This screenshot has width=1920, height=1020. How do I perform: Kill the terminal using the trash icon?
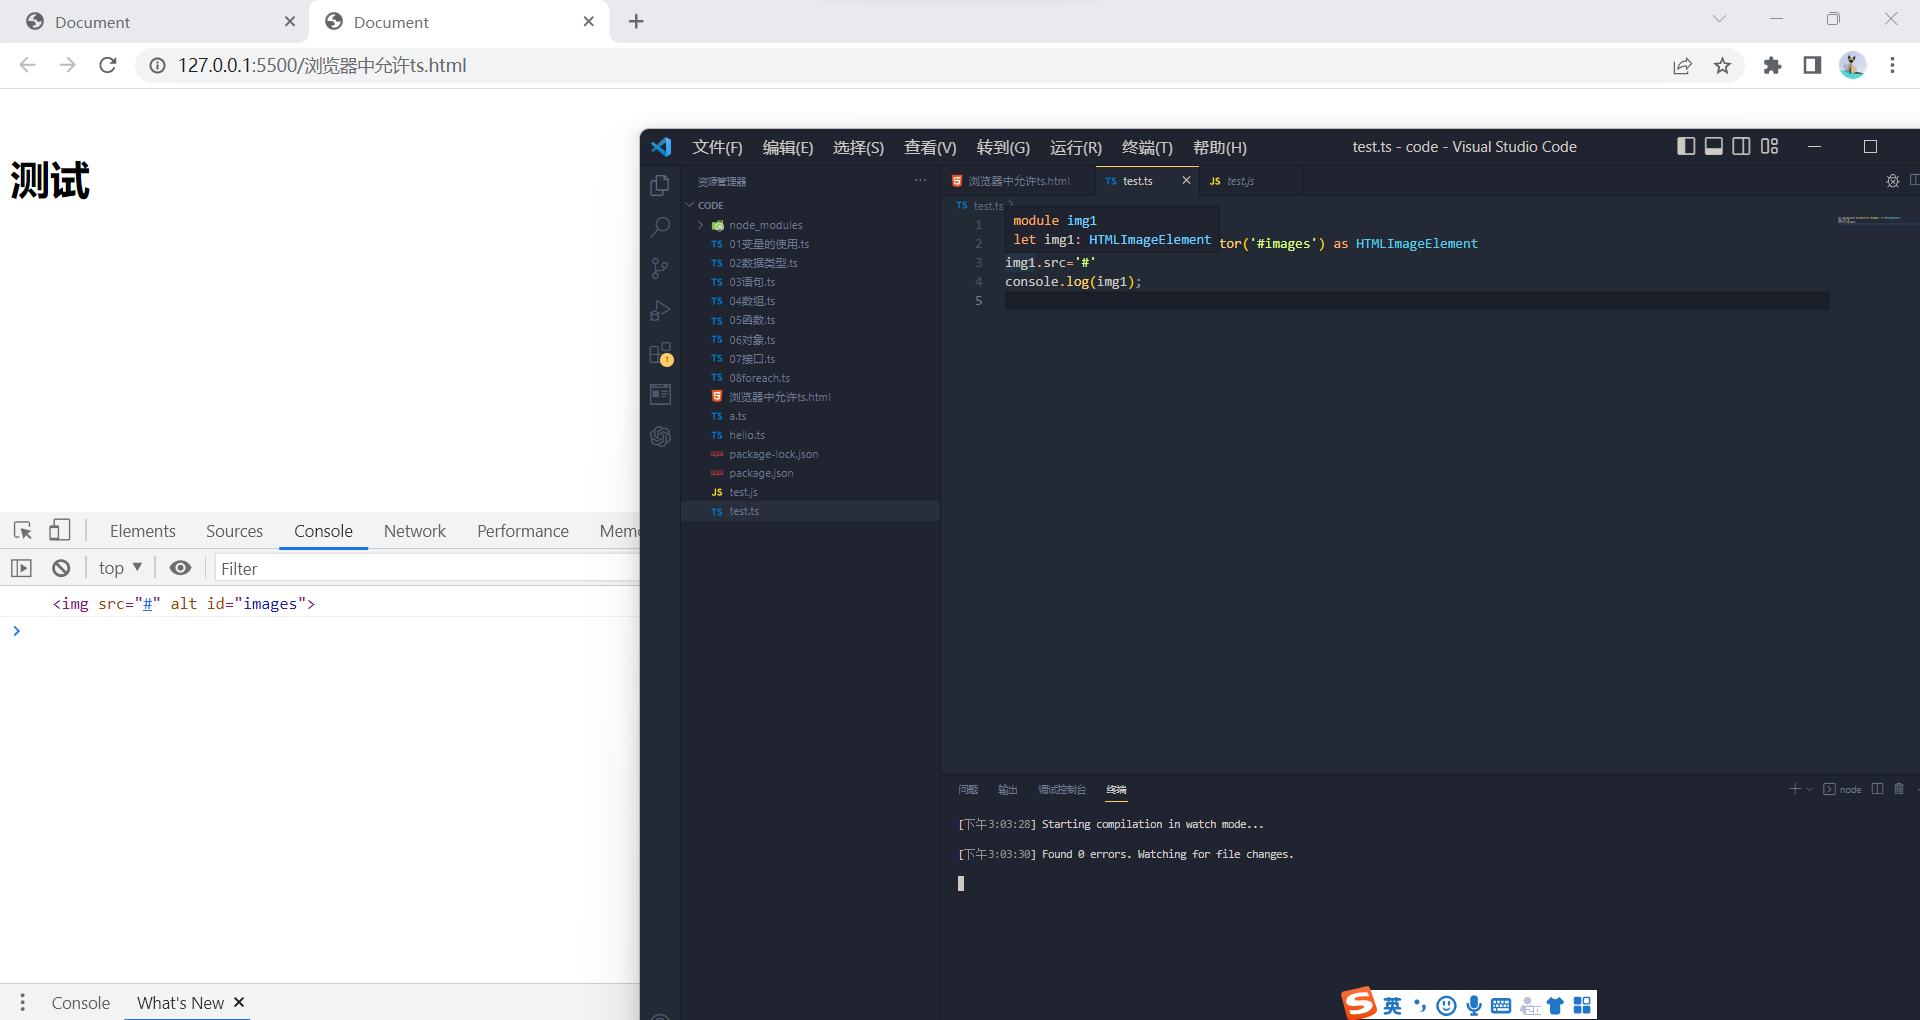coord(1898,789)
